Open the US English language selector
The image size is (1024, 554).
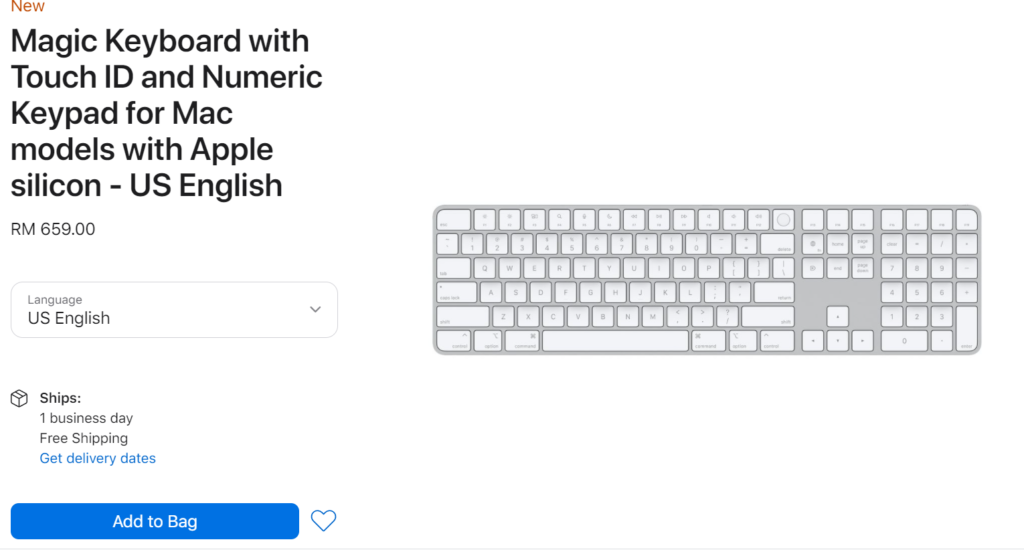(x=174, y=310)
